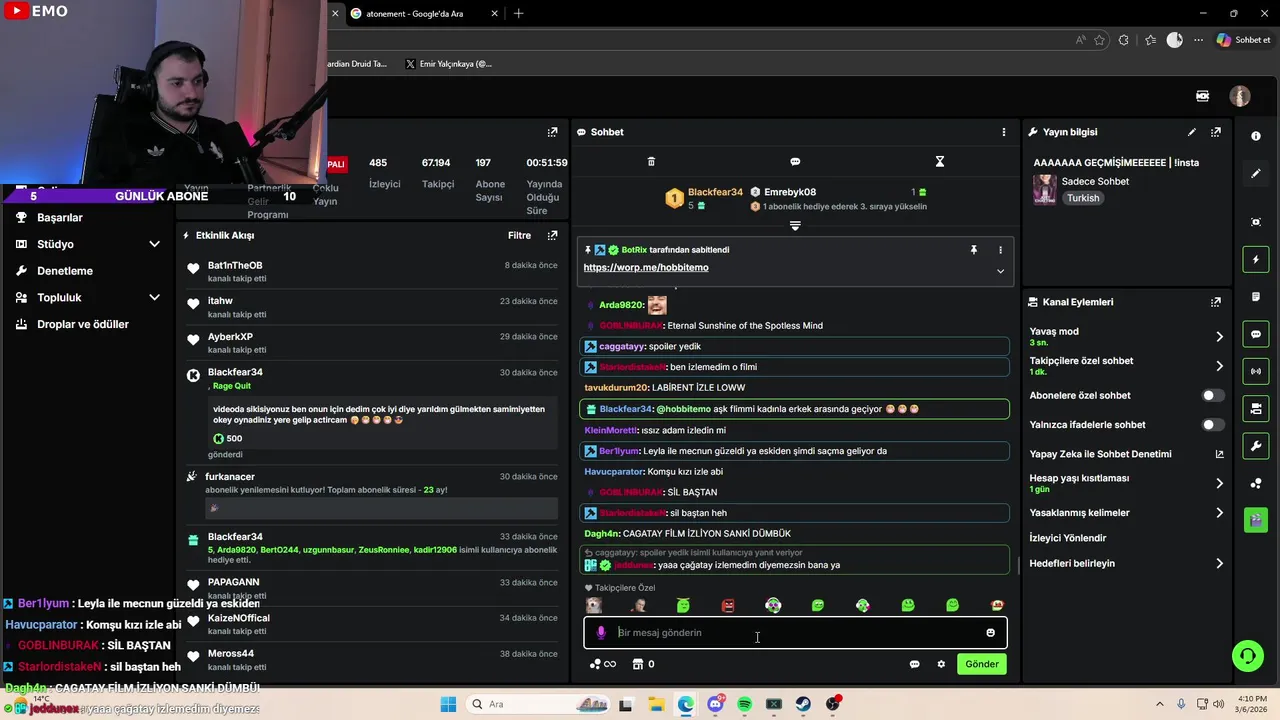
Task: Click the speech bubble icon under Sohbet title
Action: (x=795, y=161)
